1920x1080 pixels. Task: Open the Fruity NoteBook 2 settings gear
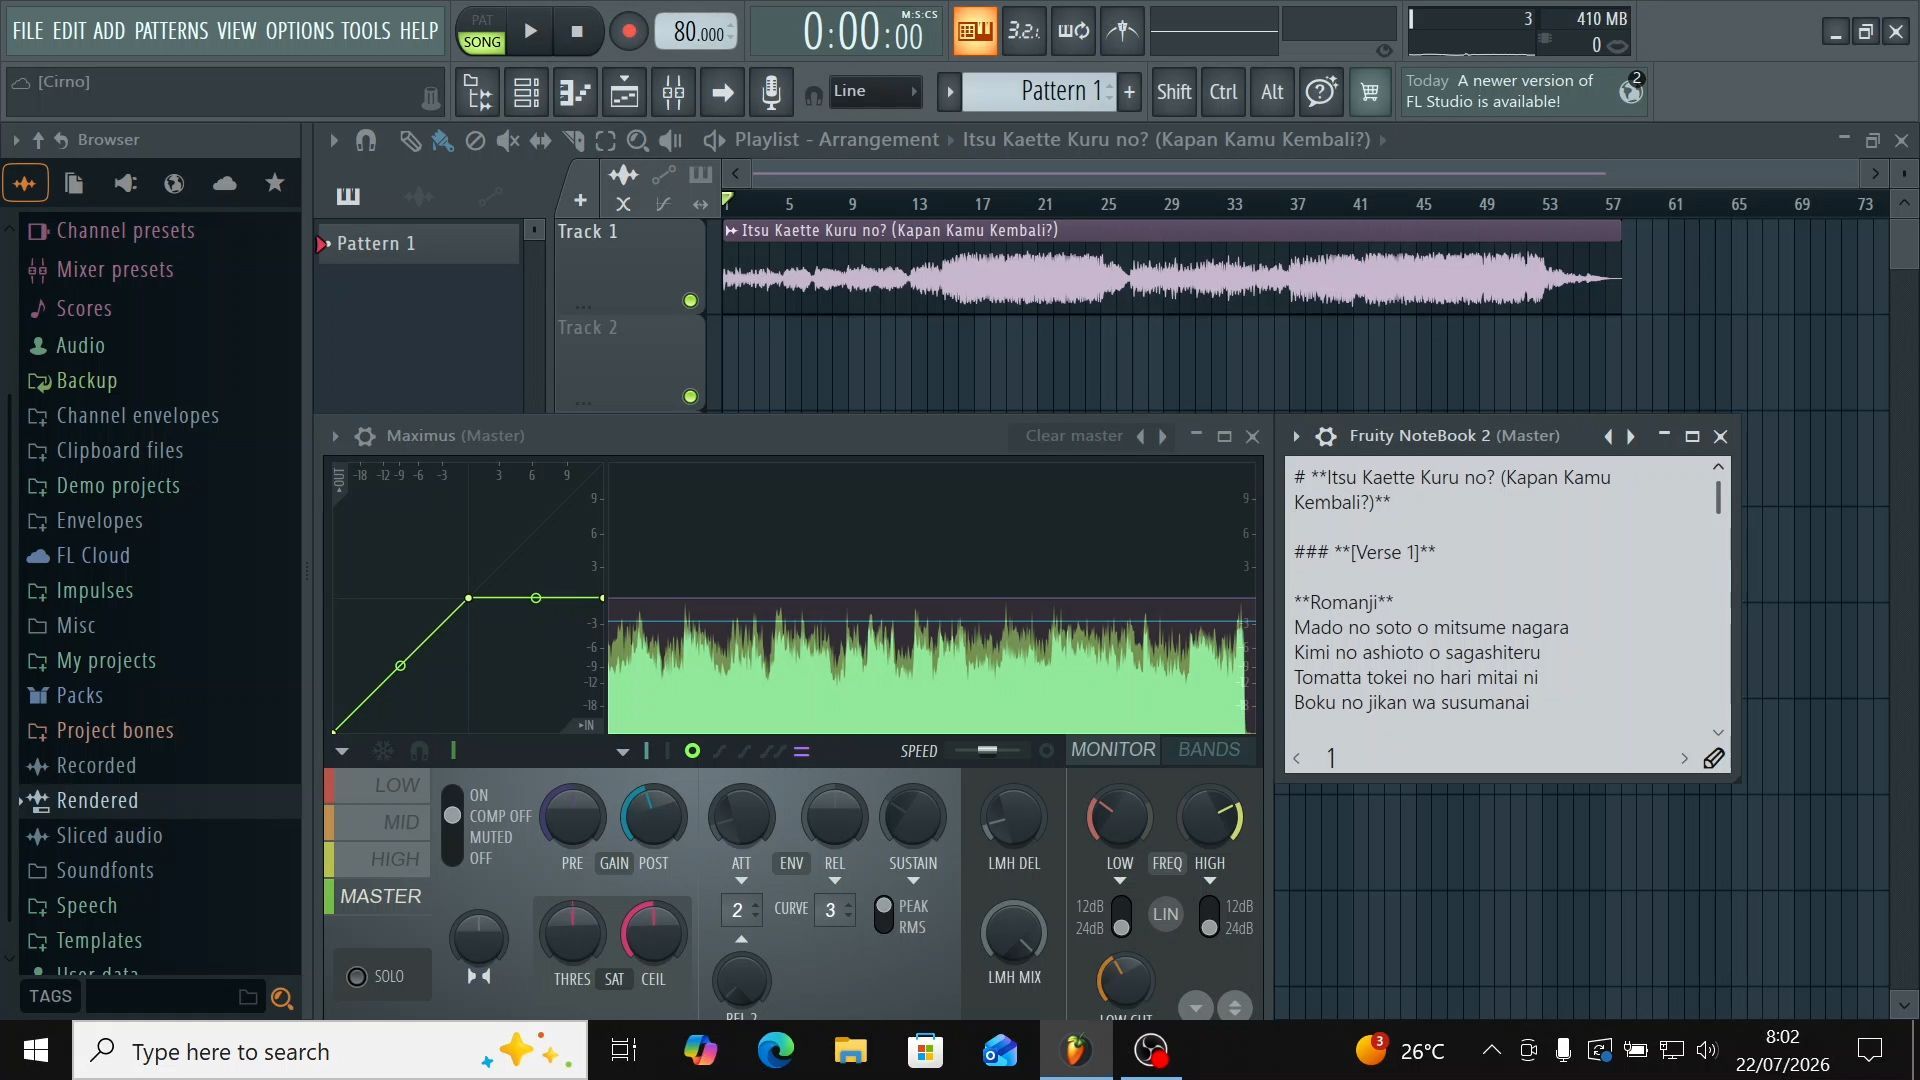pyautogui.click(x=1326, y=436)
